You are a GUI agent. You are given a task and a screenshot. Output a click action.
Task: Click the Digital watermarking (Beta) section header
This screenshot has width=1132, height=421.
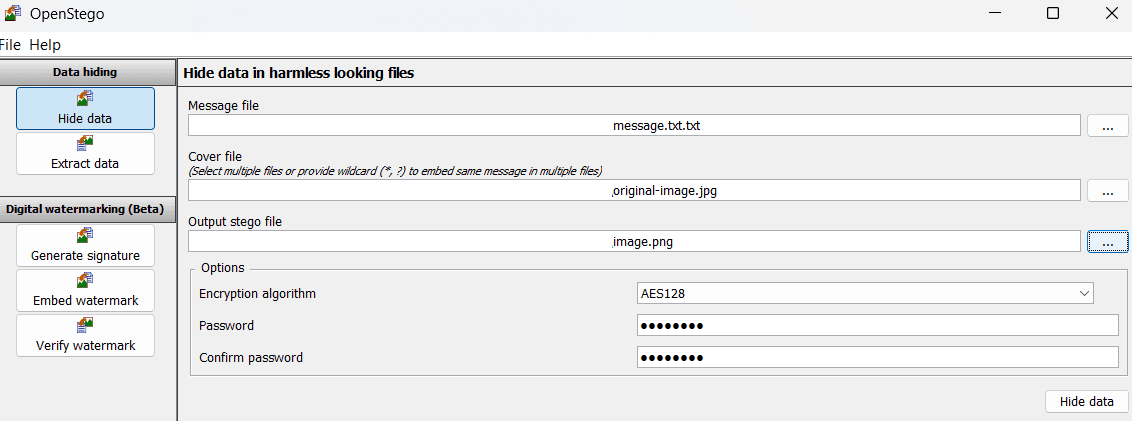pyautogui.click(x=85, y=209)
